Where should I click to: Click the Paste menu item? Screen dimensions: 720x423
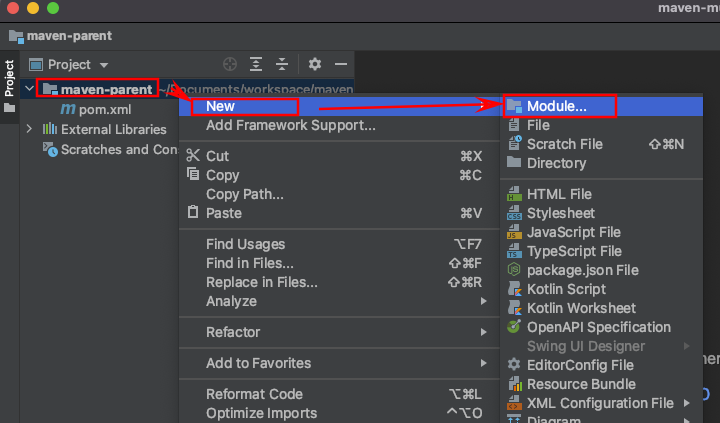(x=339, y=213)
